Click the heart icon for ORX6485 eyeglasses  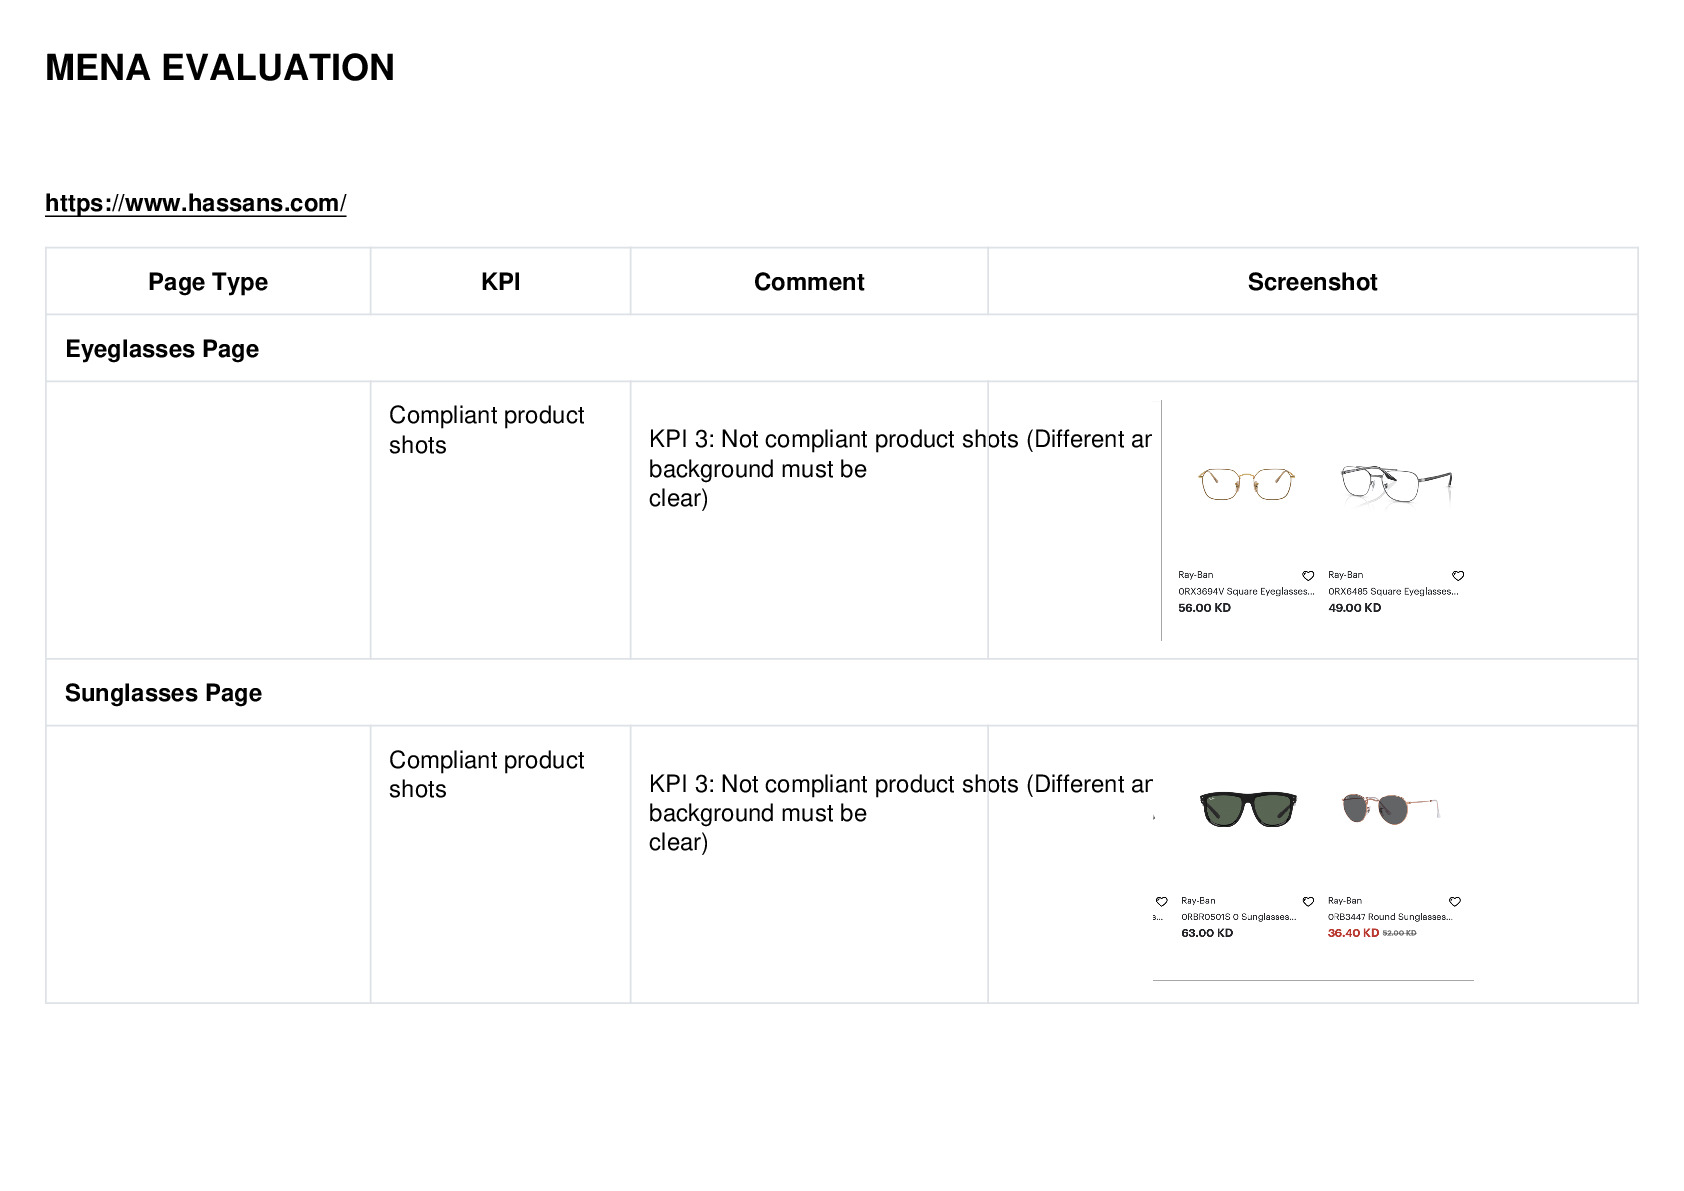point(1458,576)
